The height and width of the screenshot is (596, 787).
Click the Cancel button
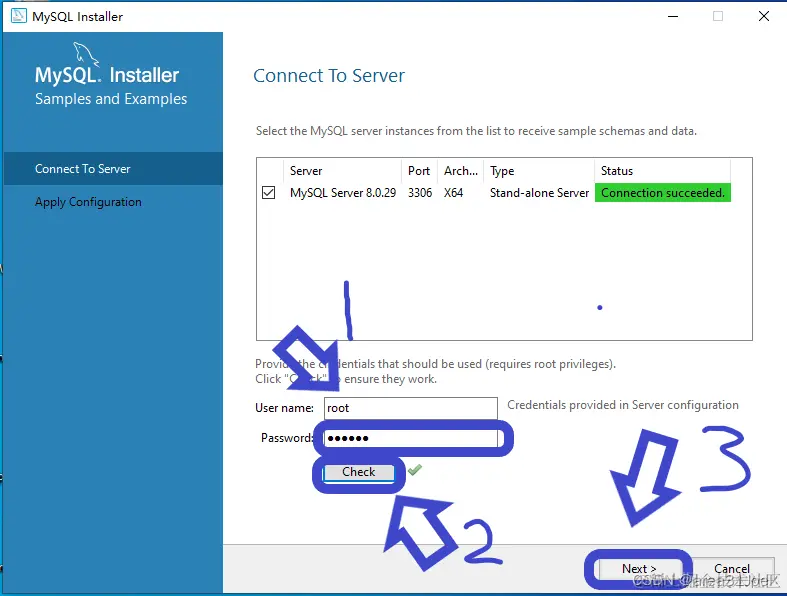pos(731,568)
